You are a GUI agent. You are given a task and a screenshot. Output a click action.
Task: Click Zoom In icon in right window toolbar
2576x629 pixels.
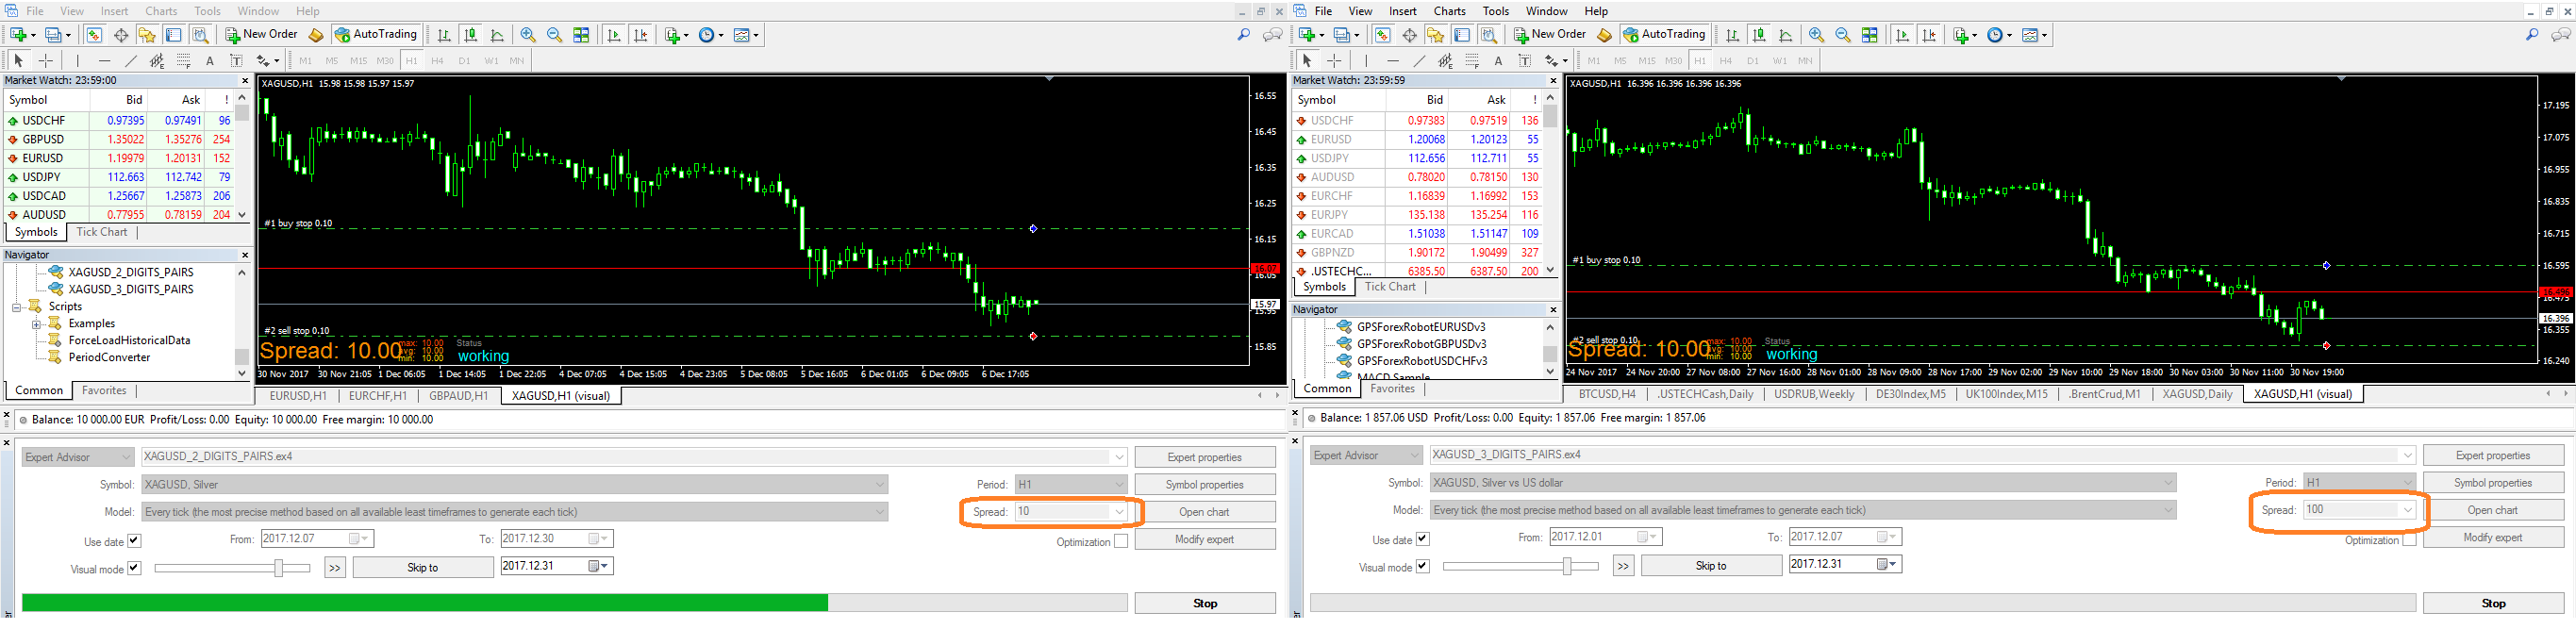[1816, 35]
